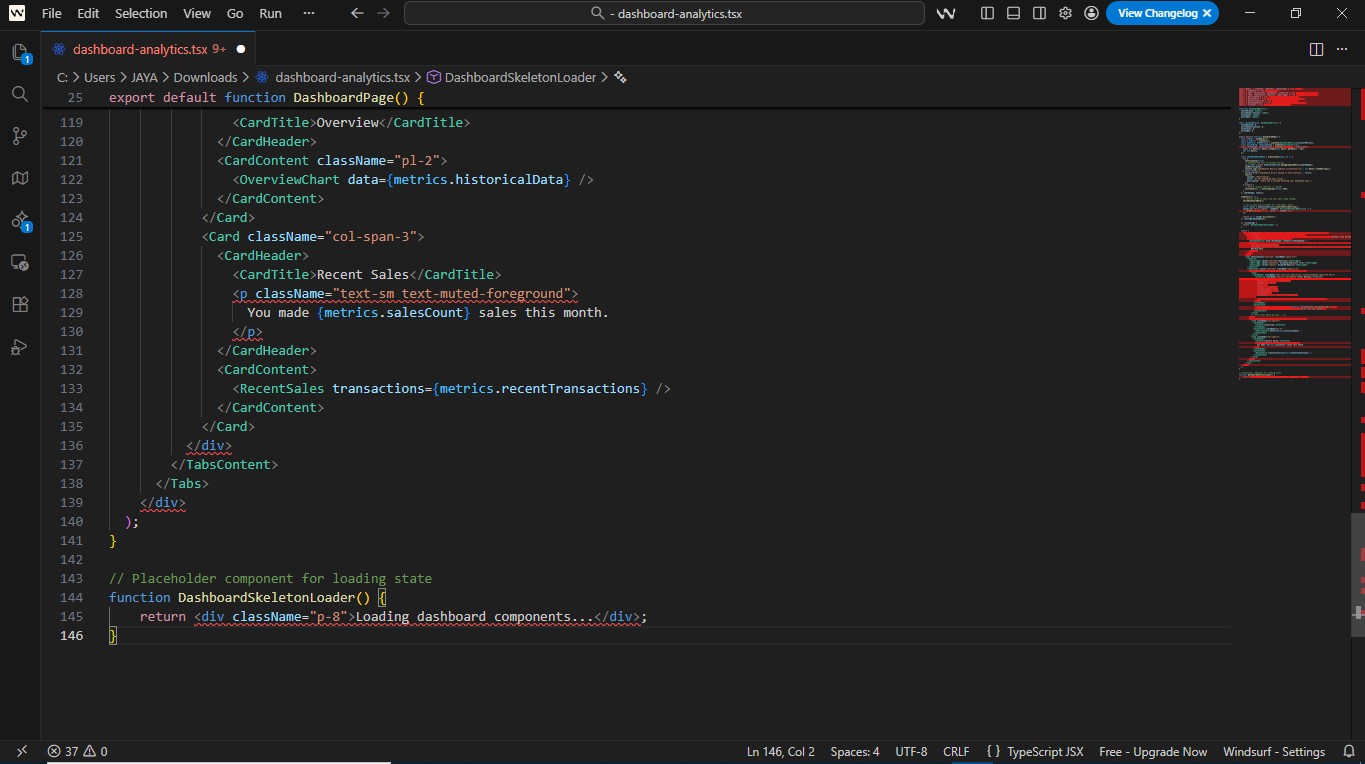Click Free - Upgrade Now in status bar
The width and height of the screenshot is (1365, 764).
1152,751
